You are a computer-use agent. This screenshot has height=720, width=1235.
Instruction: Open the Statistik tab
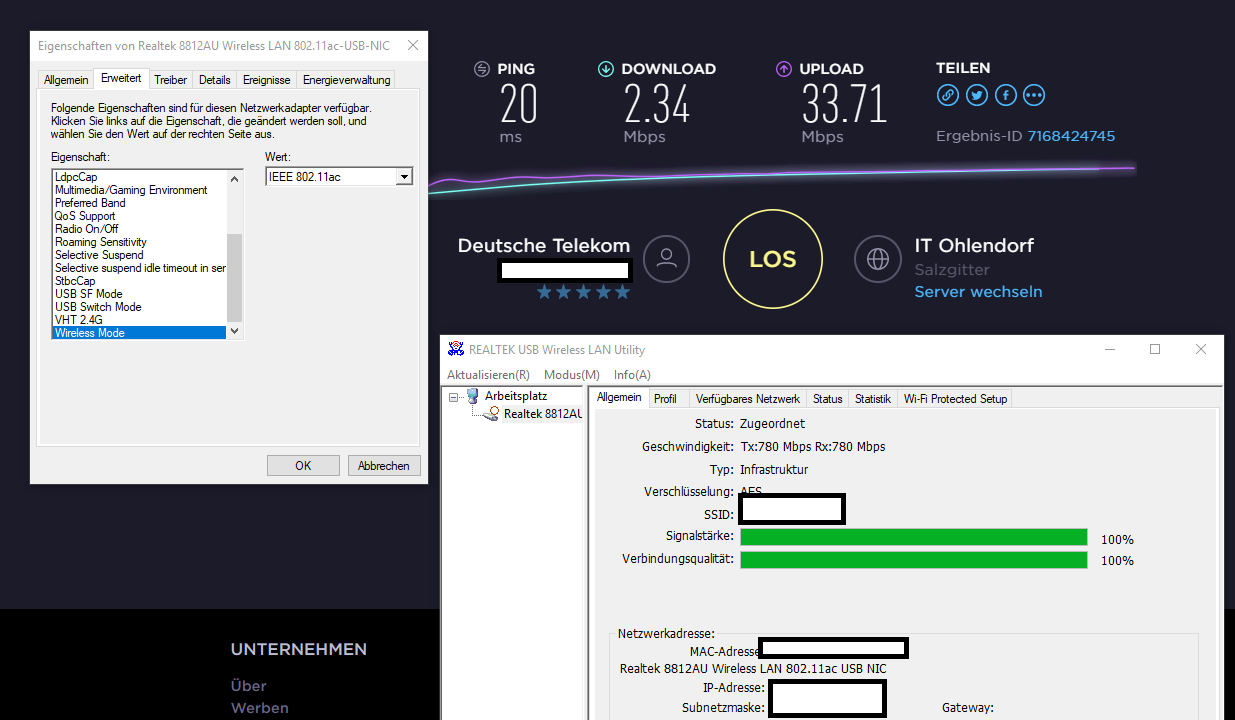872,398
